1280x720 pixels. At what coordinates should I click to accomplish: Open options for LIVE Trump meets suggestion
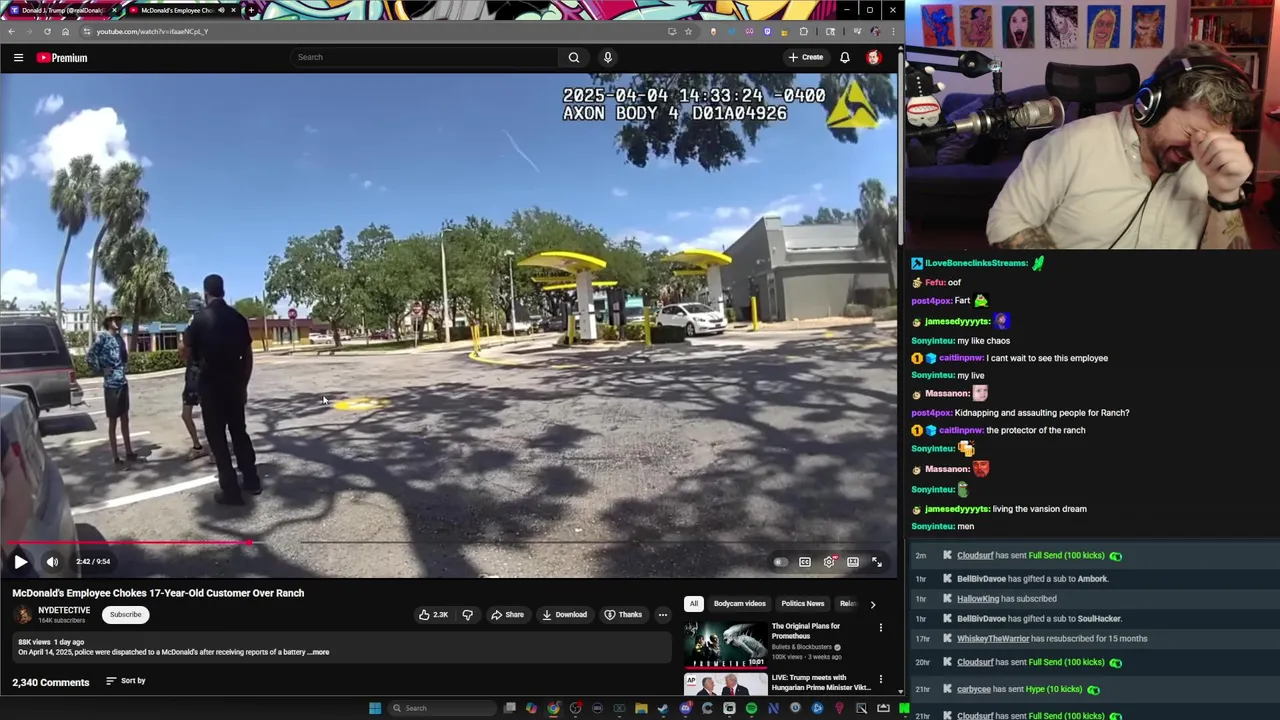coord(881,679)
